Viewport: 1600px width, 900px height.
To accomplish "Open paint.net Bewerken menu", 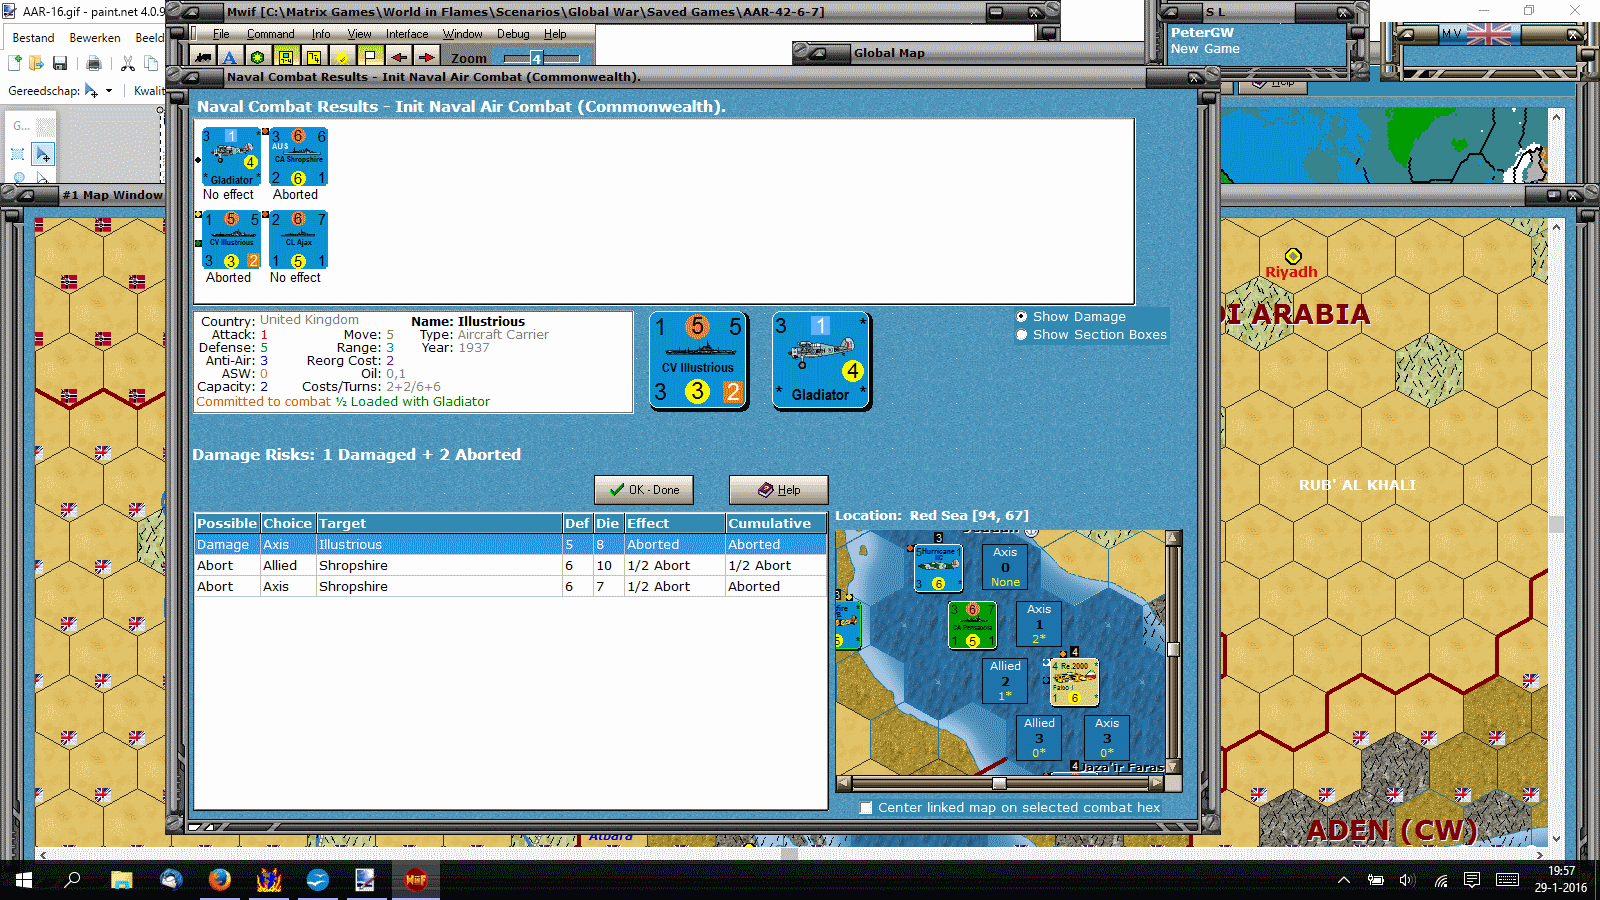I will point(95,38).
